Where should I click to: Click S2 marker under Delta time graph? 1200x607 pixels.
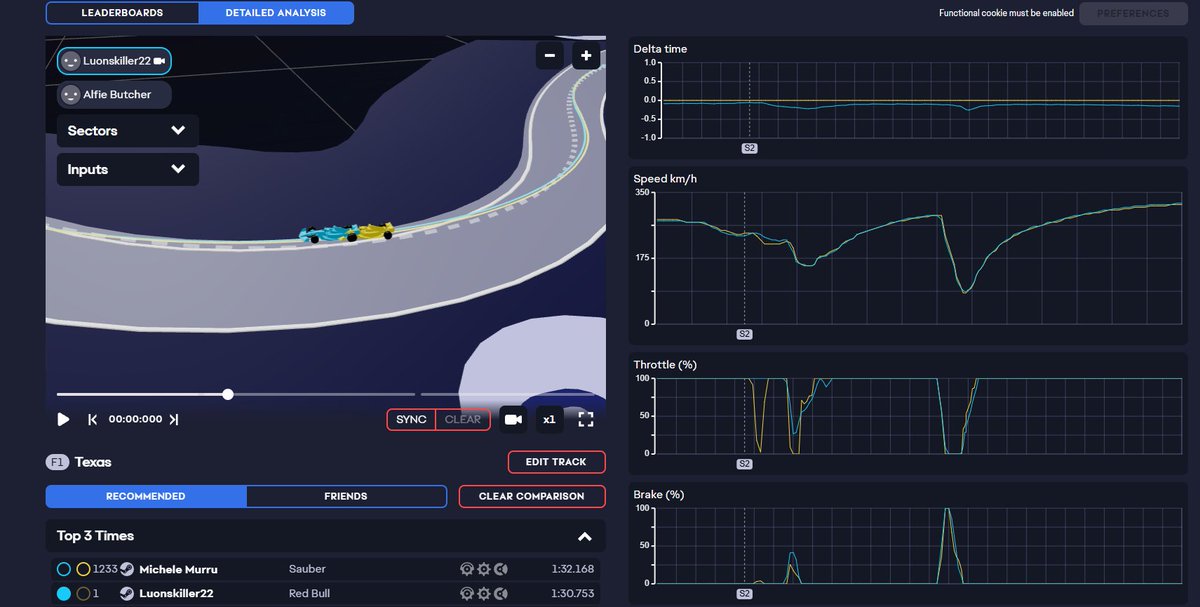(x=749, y=147)
